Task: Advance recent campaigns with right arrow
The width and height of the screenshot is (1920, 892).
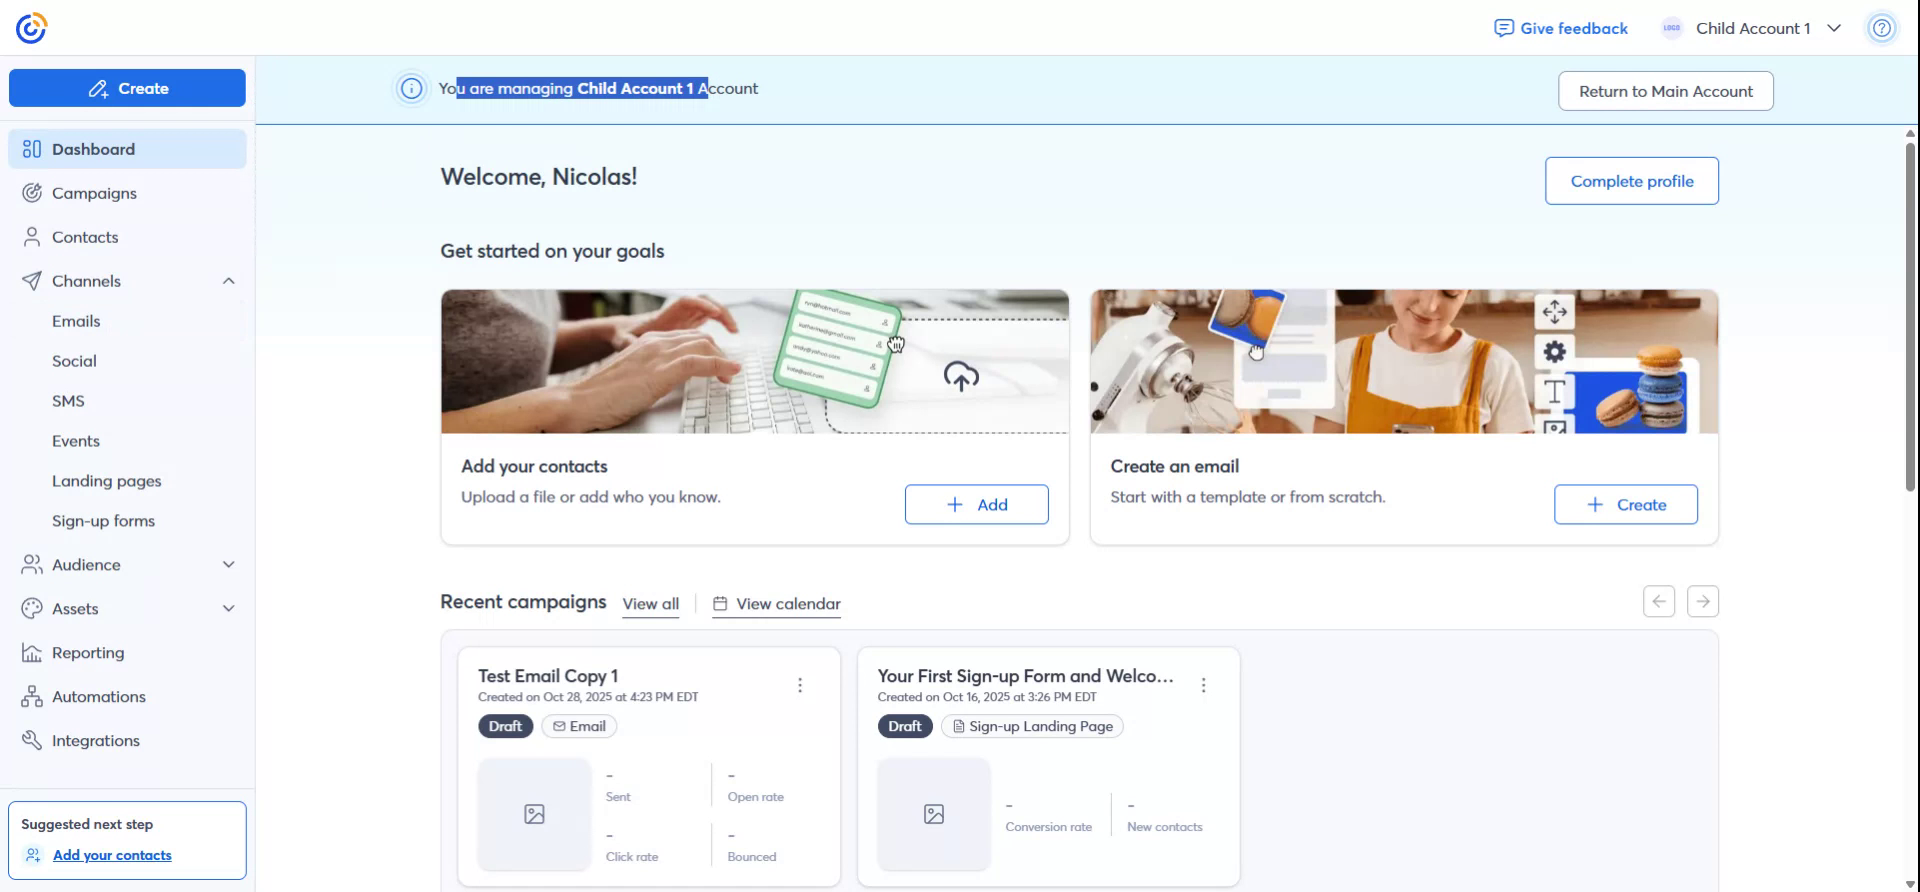Action: tap(1702, 601)
